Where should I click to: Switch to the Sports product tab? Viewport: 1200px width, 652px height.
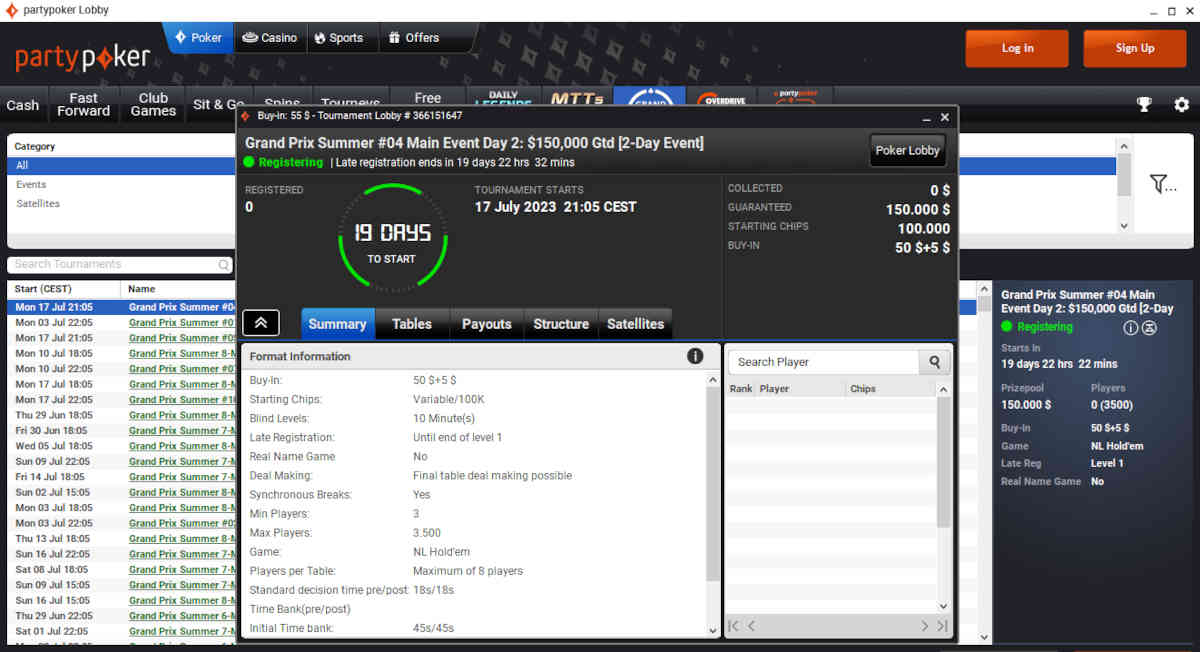click(x=339, y=38)
